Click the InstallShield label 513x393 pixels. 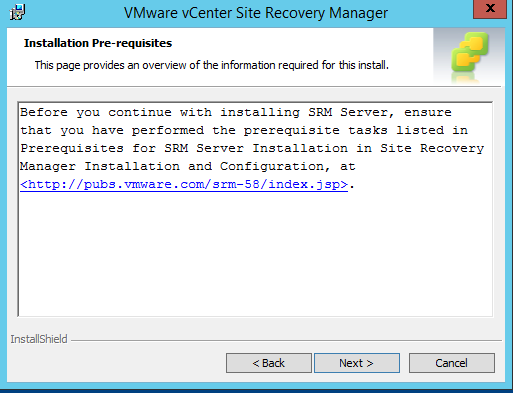pyautogui.click(x=39, y=339)
